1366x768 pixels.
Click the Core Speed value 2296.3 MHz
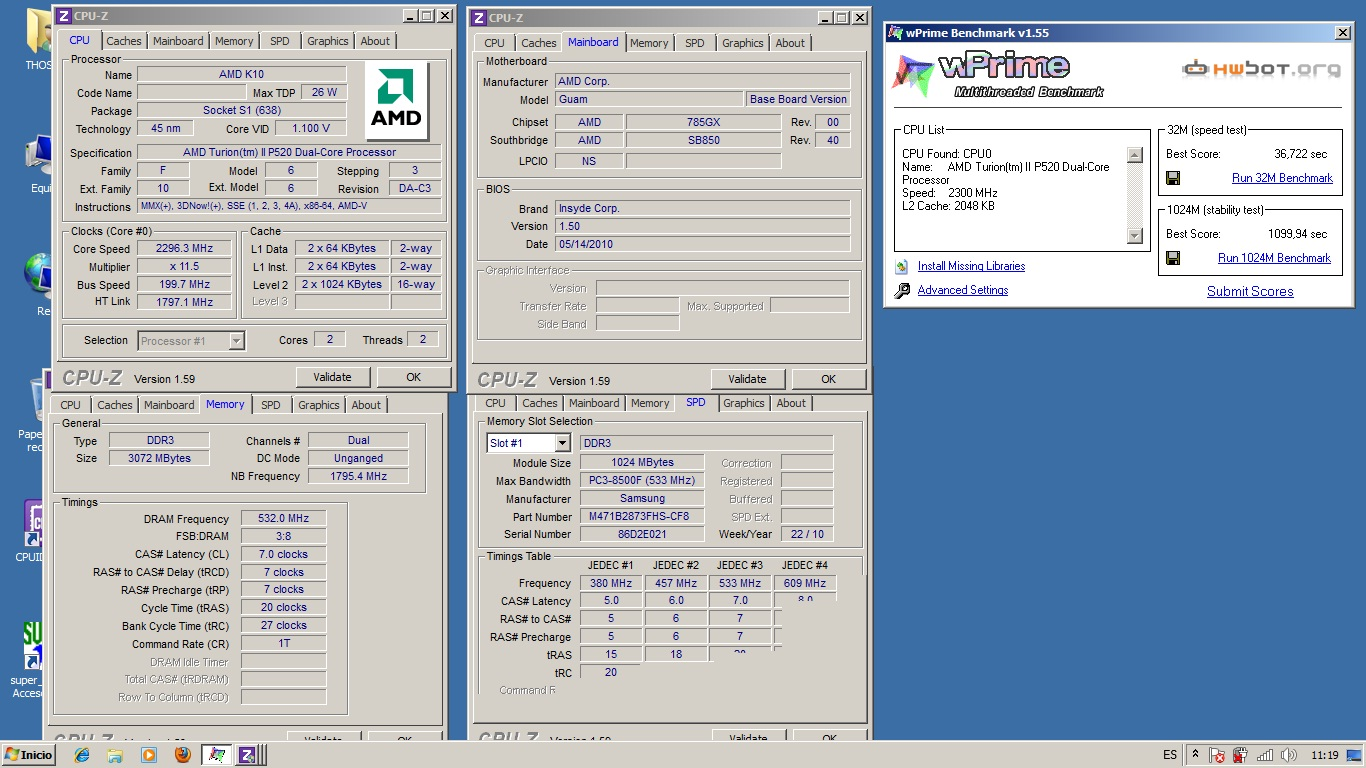tap(184, 249)
